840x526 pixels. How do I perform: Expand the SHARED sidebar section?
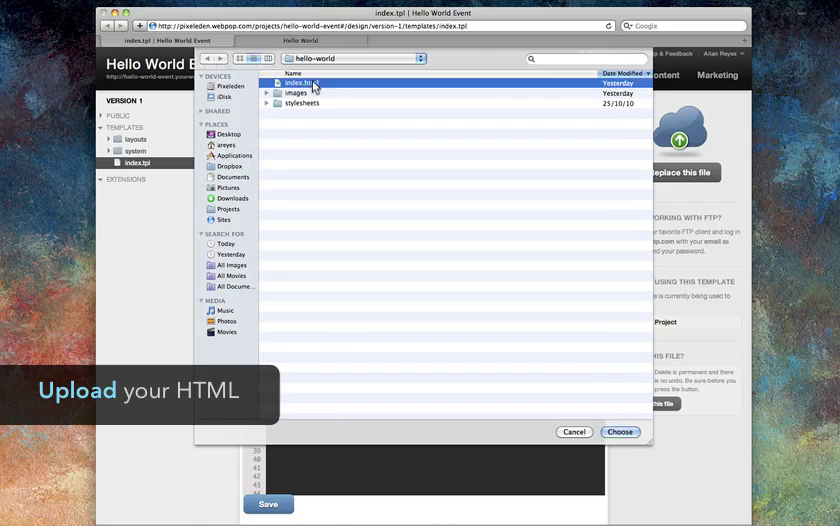pos(201,111)
